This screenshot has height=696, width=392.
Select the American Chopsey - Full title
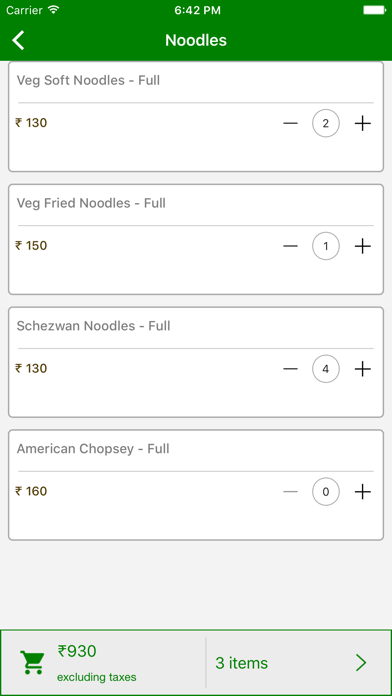pos(93,449)
